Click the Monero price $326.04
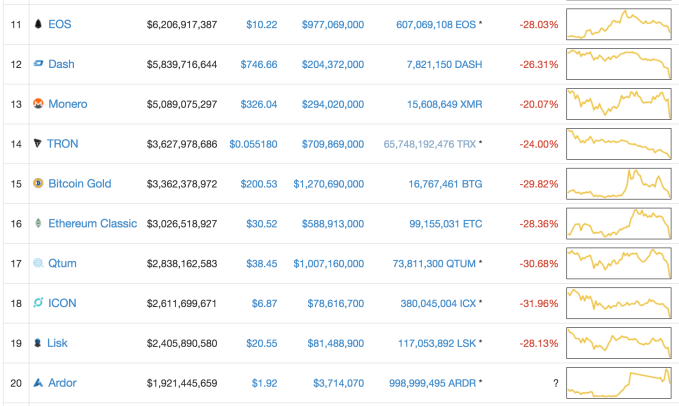Screen dimensions: 679x406 (257, 104)
